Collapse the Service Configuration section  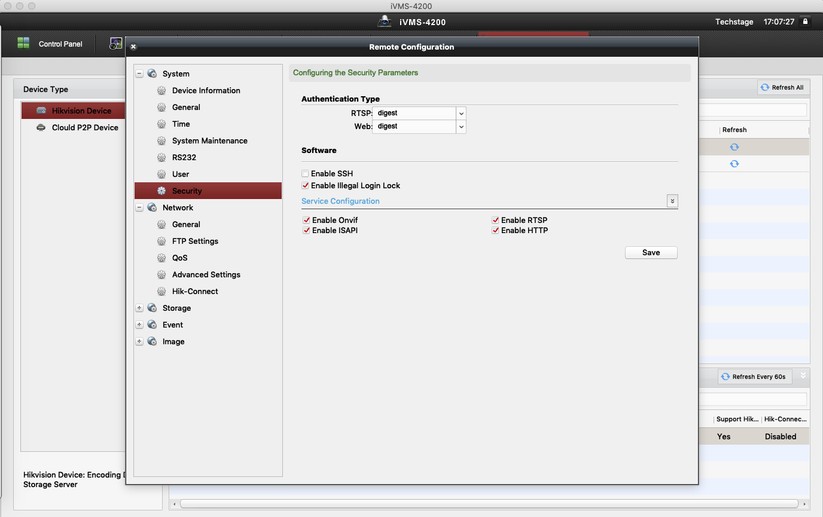(x=672, y=201)
